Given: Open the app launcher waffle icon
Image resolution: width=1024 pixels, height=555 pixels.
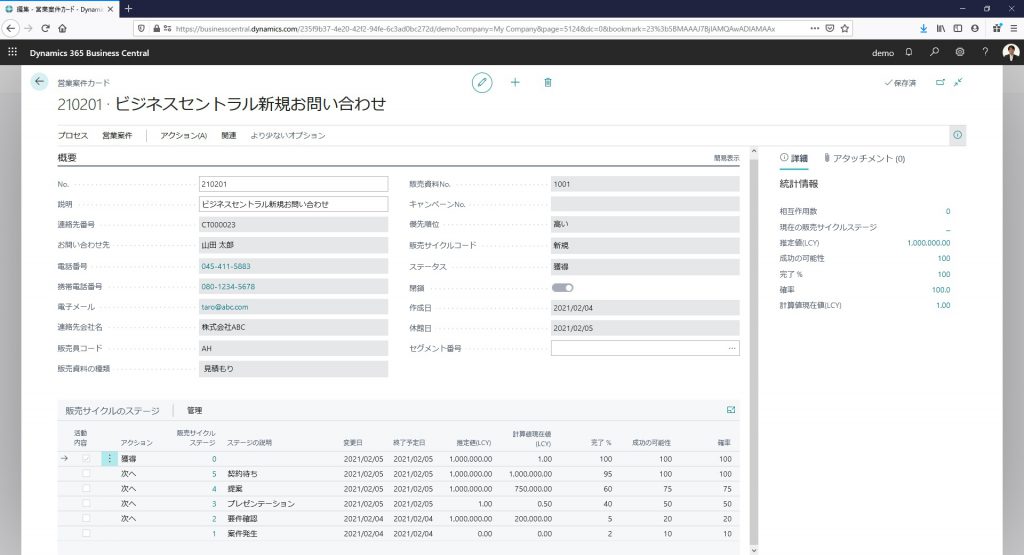Looking at the screenshot, I should (x=13, y=51).
